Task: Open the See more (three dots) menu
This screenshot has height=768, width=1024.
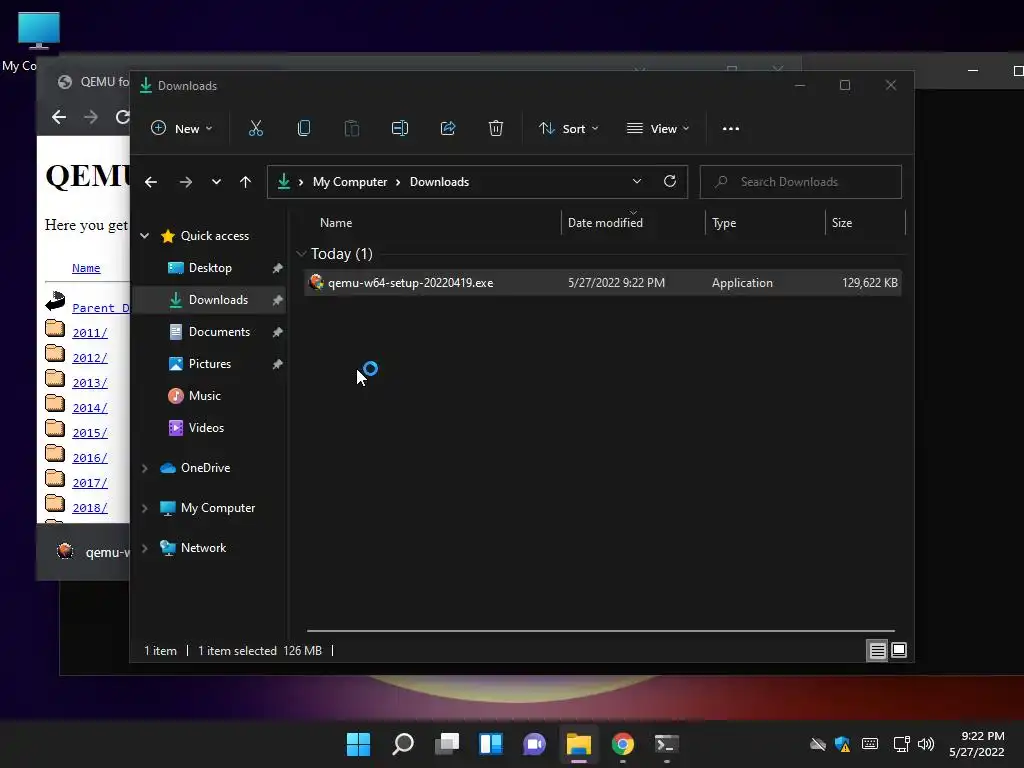Action: 731,129
